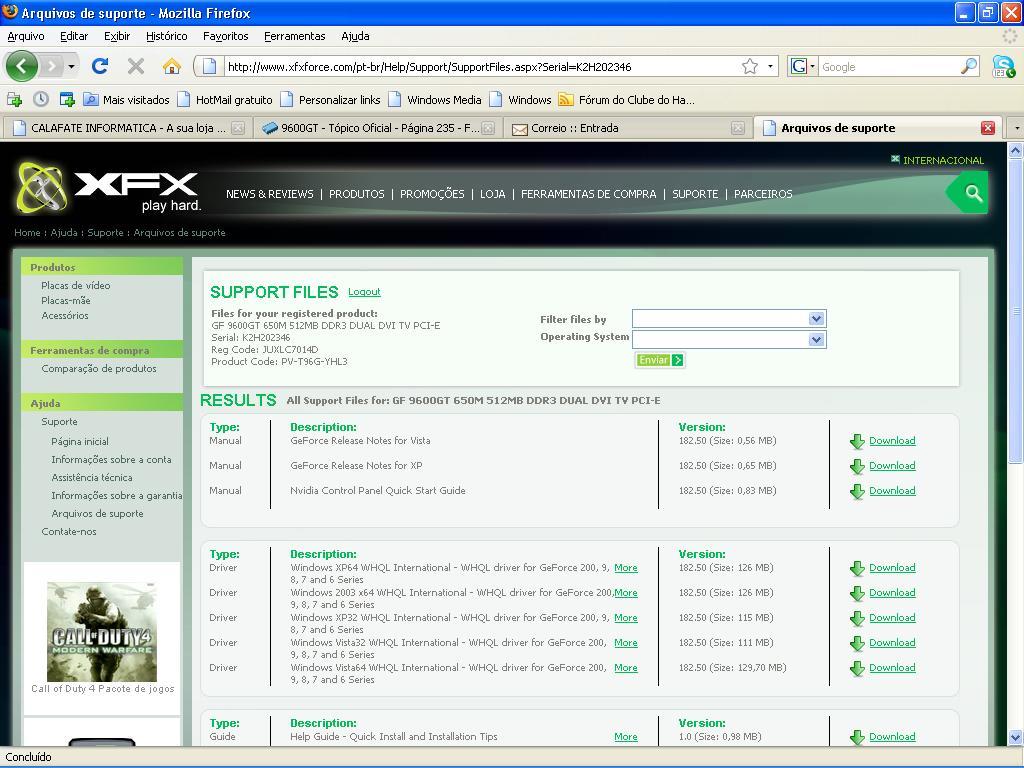Click the INTERNACIONAL link
1024x768 pixels.
[x=943, y=160]
